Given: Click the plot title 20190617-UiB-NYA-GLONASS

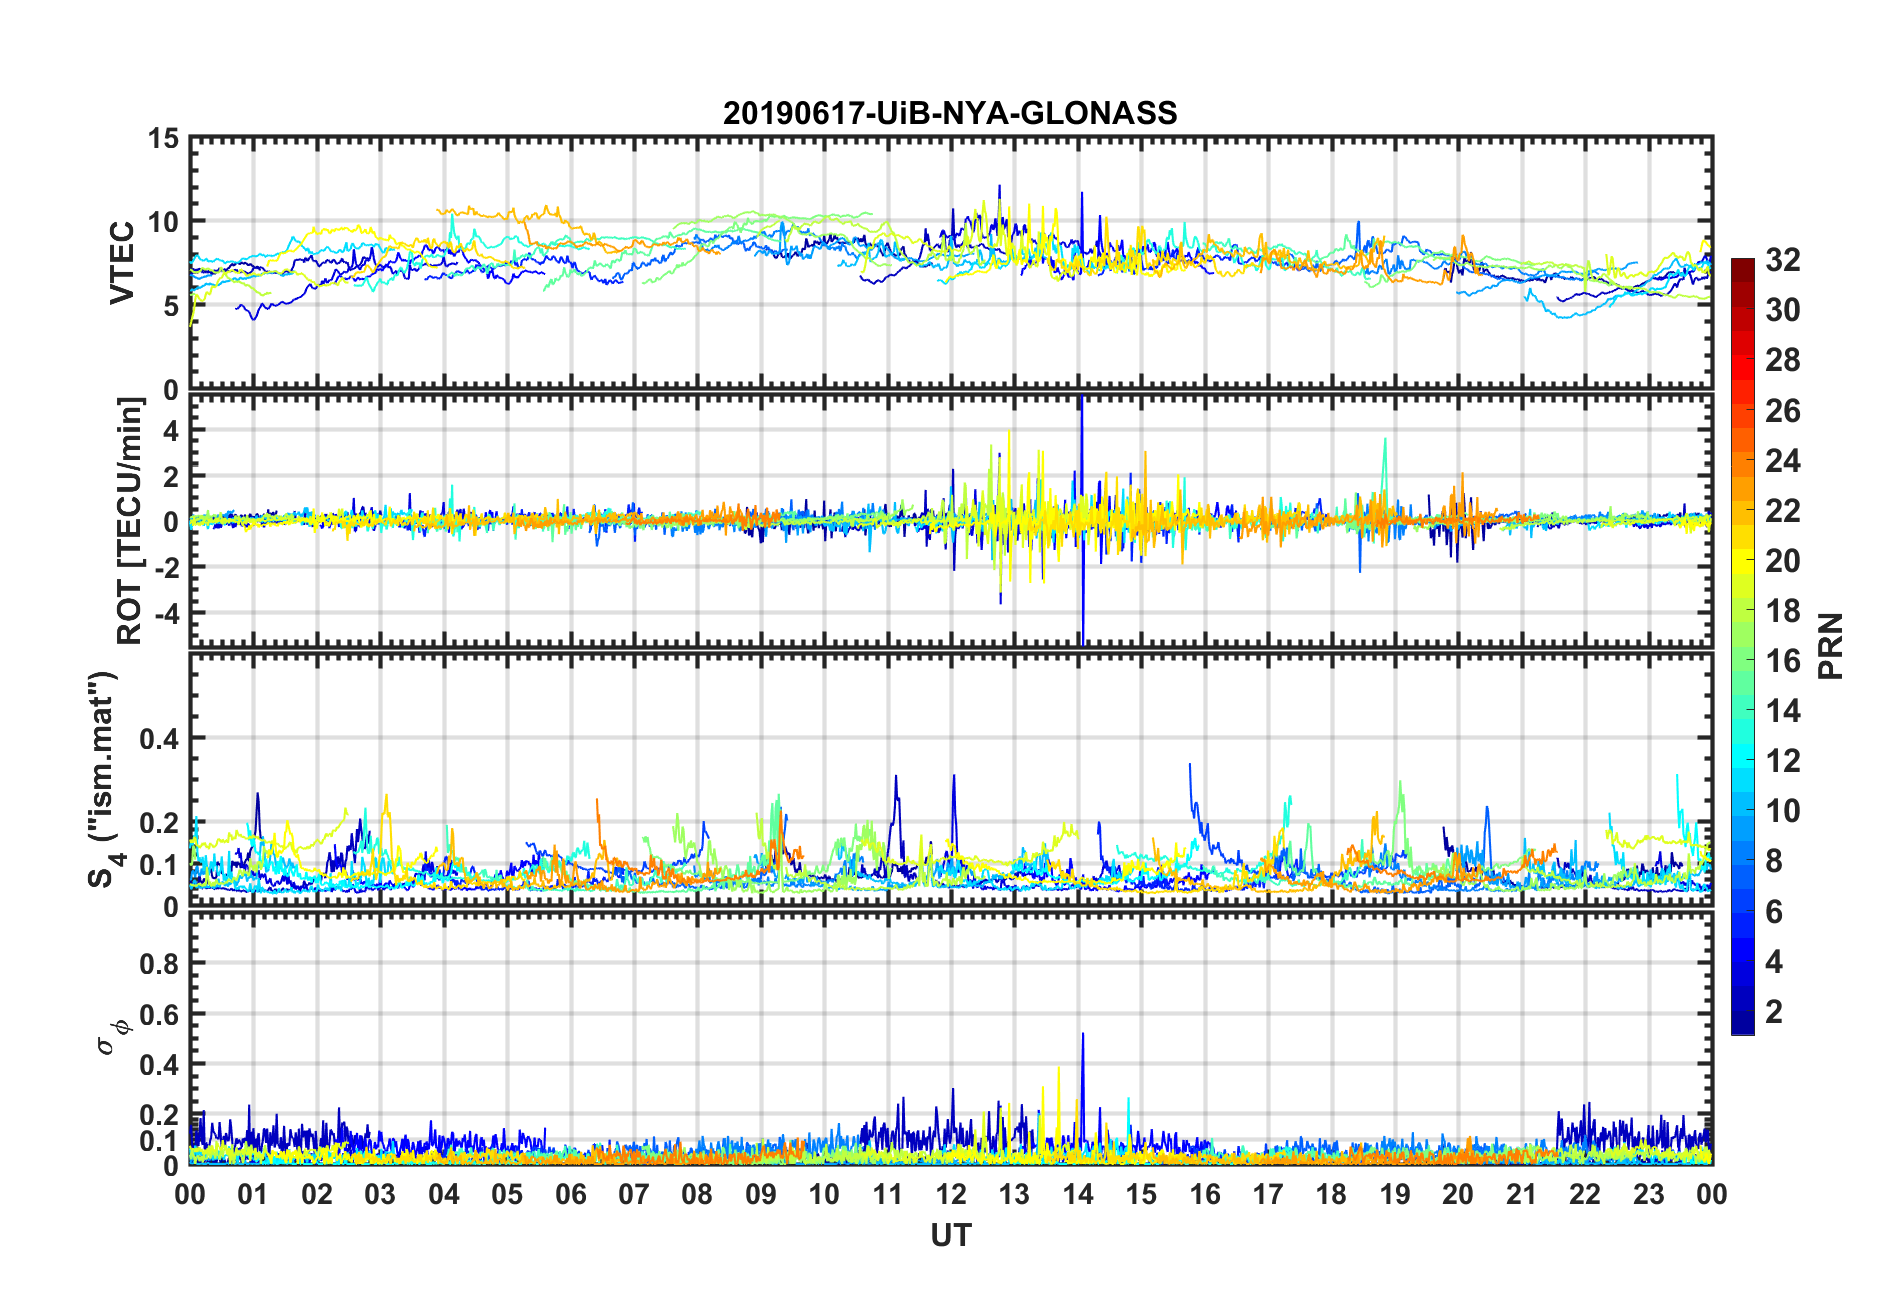Looking at the screenshot, I should tap(950, 112).
